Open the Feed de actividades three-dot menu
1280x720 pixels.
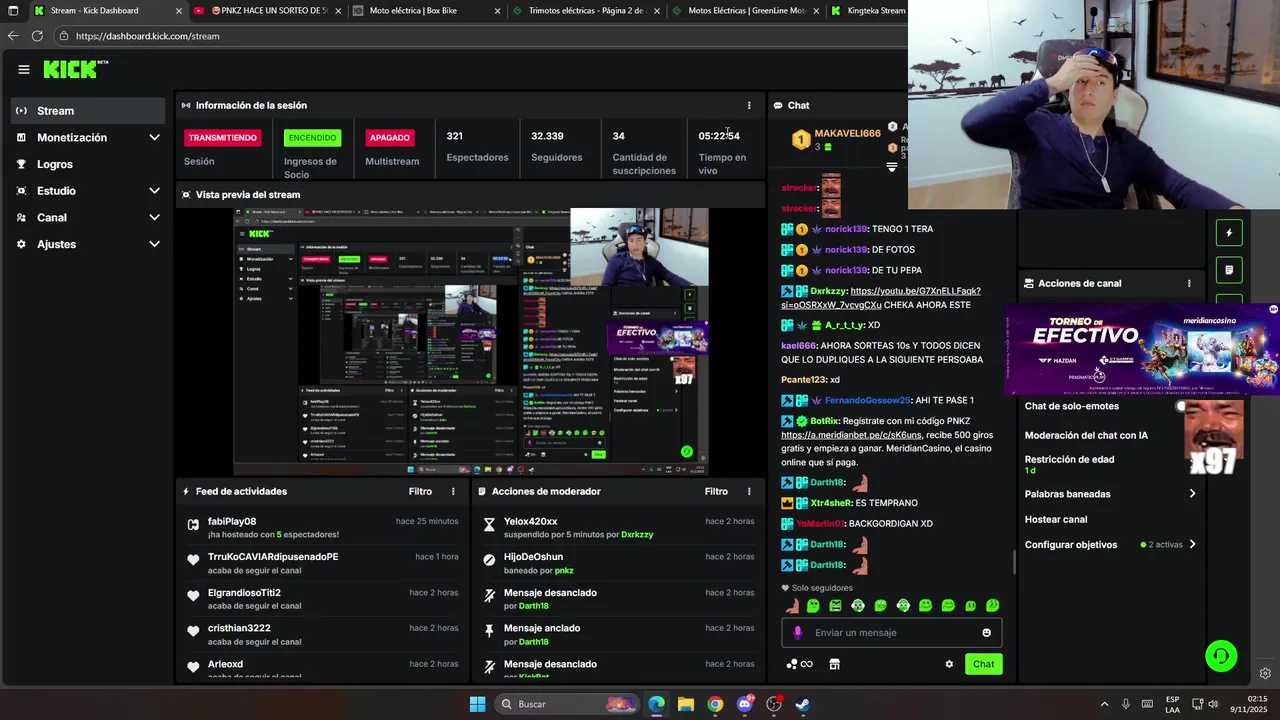(x=453, y=491)
